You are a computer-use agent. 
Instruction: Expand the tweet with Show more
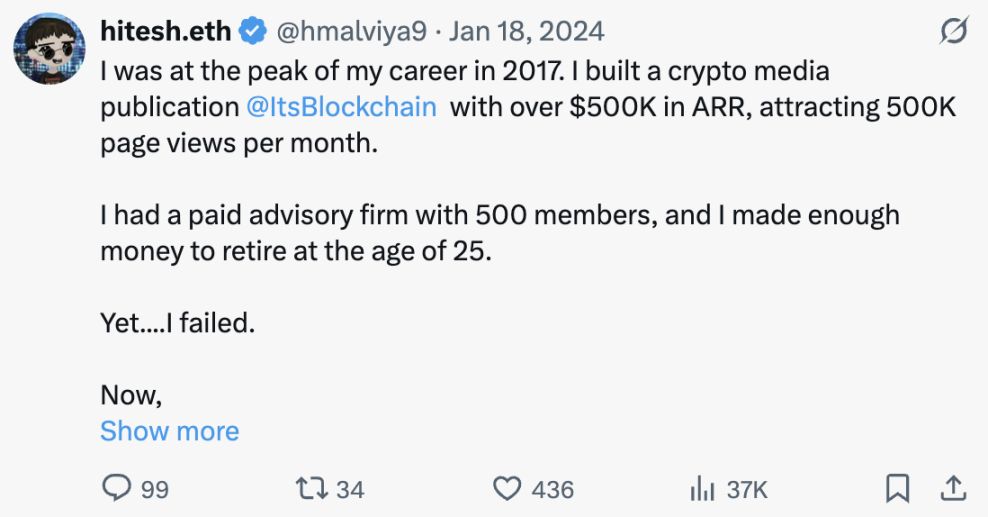(x=170, y=431)
